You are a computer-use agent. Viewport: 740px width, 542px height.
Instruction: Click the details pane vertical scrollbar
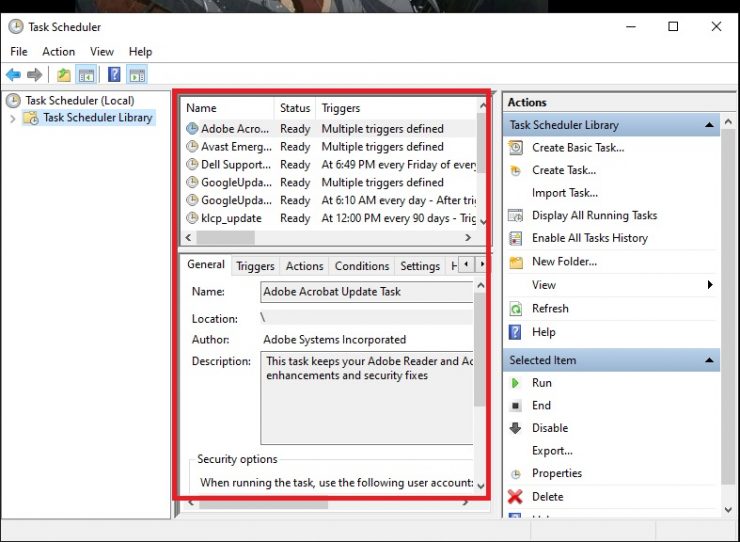480,349
